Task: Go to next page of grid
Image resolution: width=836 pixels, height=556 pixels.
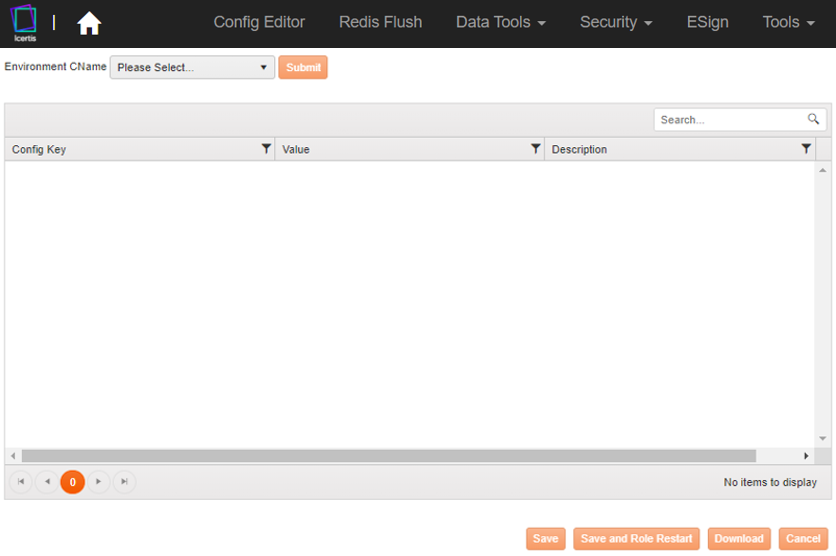Action: pyautogui.click(x=98, y=482)
